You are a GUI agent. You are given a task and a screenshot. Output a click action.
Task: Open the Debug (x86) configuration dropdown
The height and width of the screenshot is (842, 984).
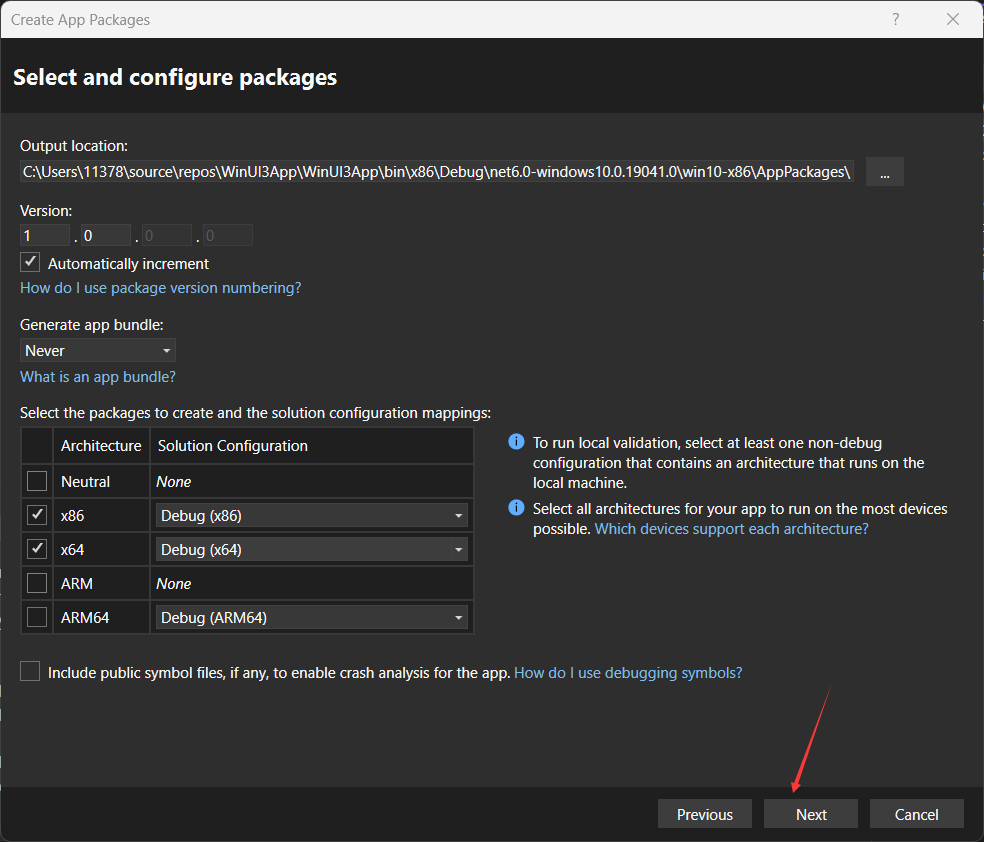coord(459,514)
